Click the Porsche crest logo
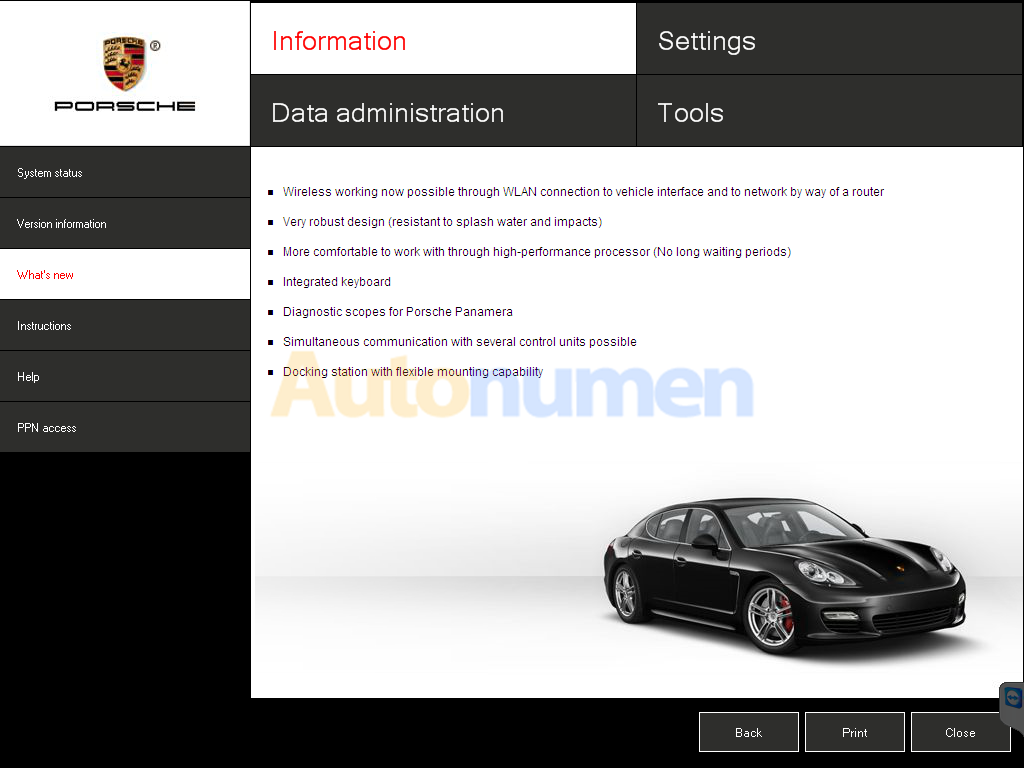The width and height of the screenshot is (1024, 768). 124,64
